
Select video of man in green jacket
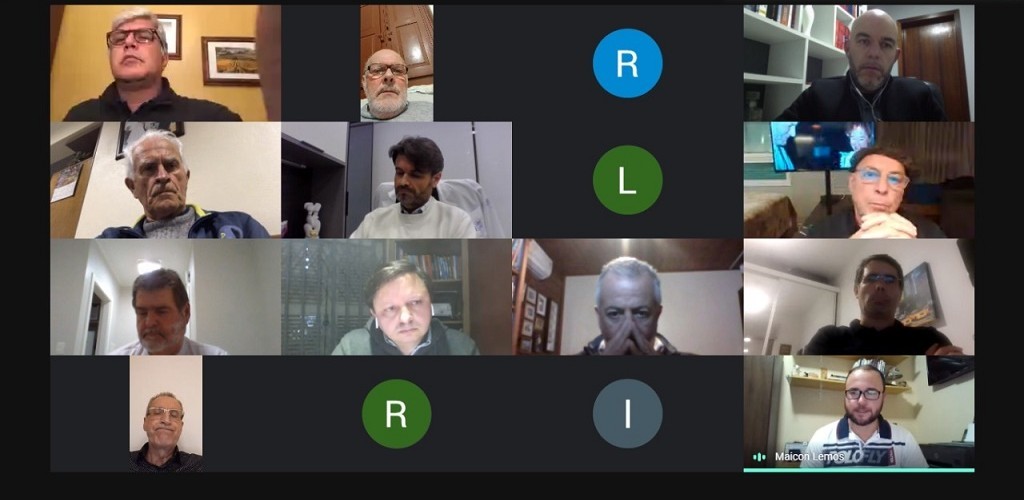[396, 297]
